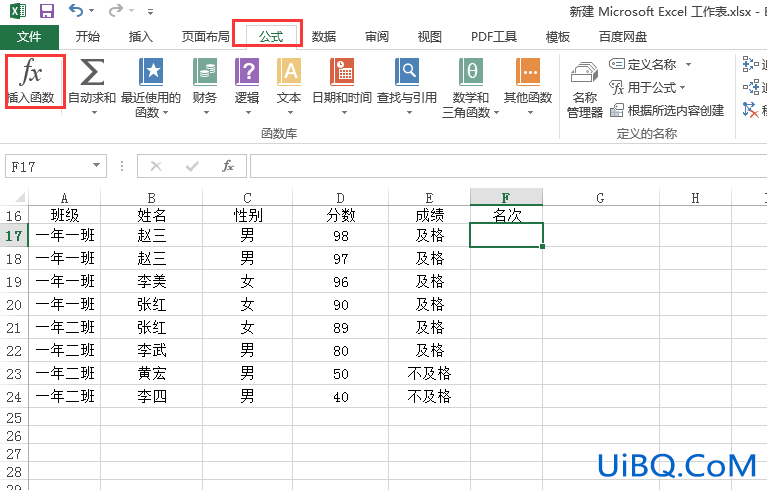Viewport: 767px width, 490px height.
Task: Click the name cell 李四
Action: pyautogui.click(x=152, y=397)
